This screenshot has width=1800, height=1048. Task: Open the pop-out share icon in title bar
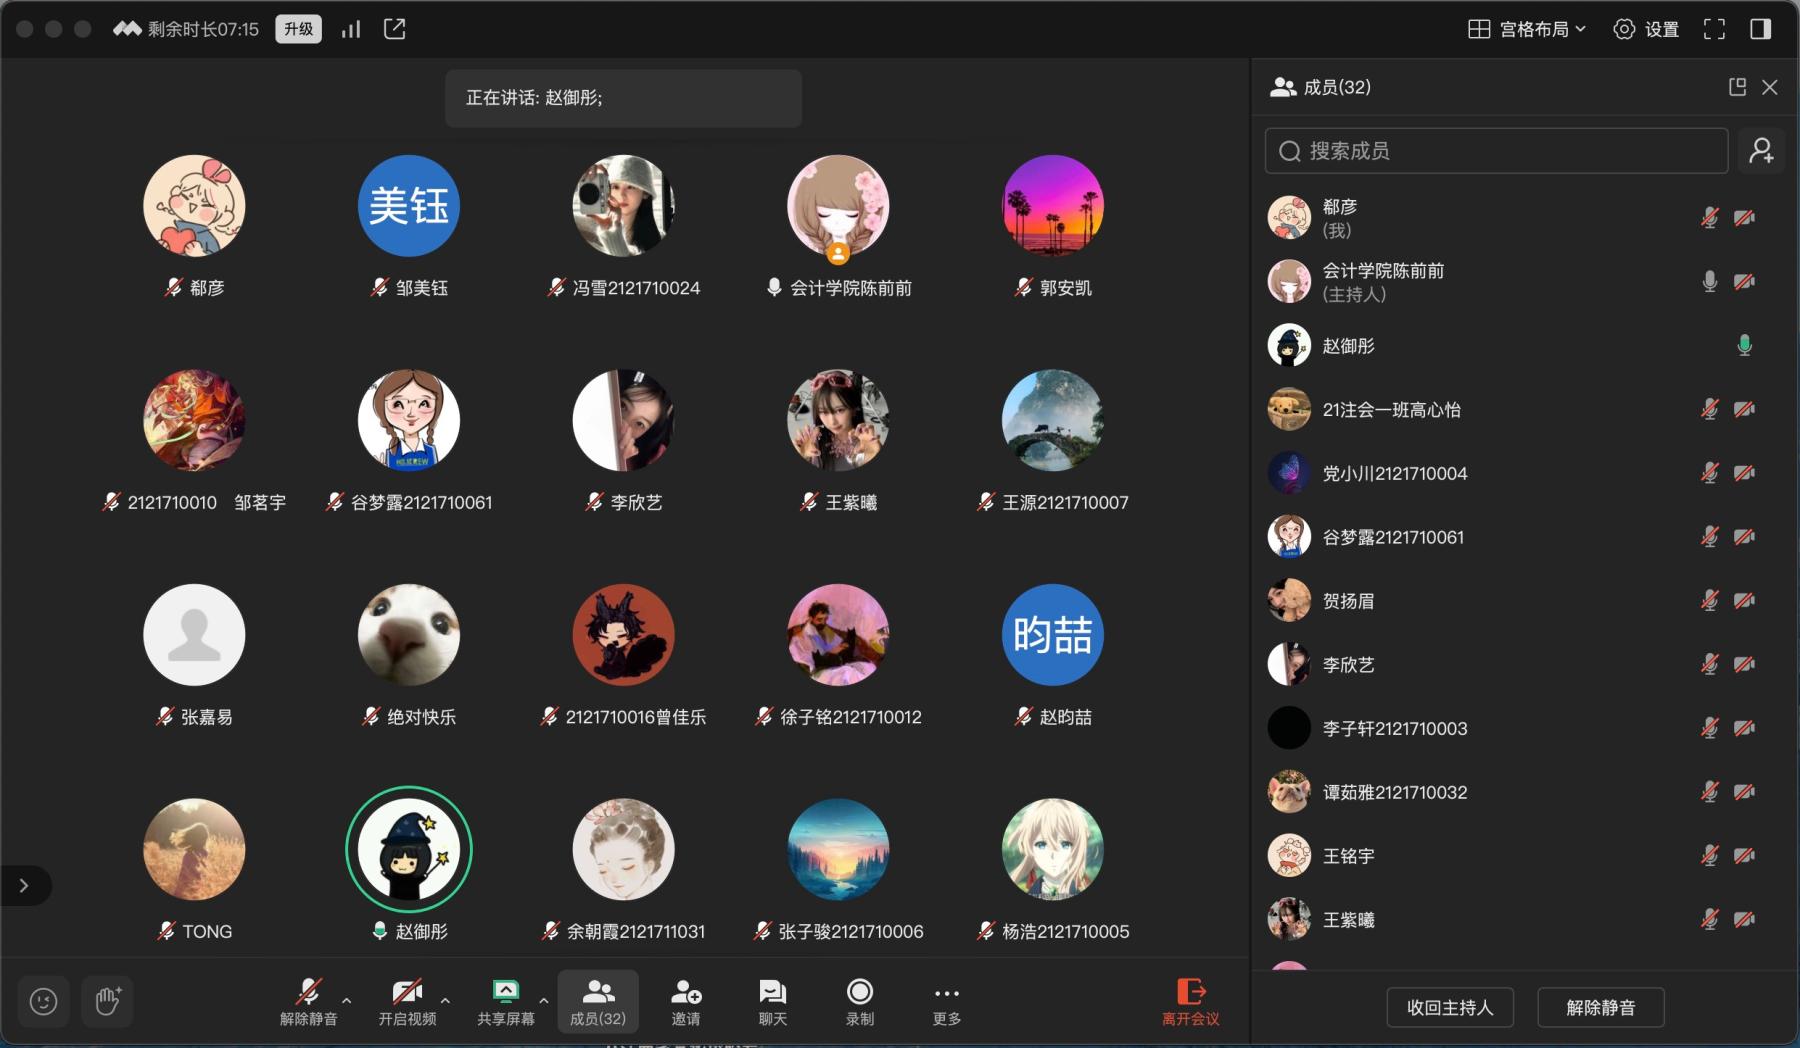click(395, 29)
